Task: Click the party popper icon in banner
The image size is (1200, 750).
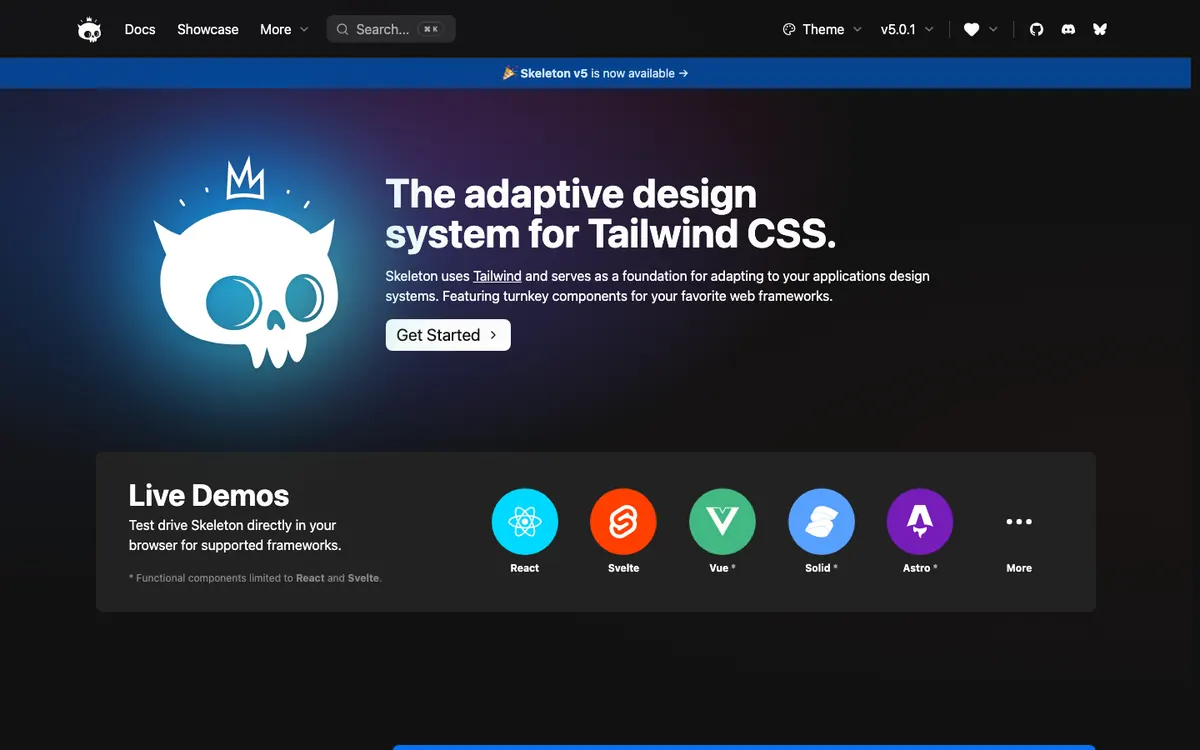Action: [510, 73]
